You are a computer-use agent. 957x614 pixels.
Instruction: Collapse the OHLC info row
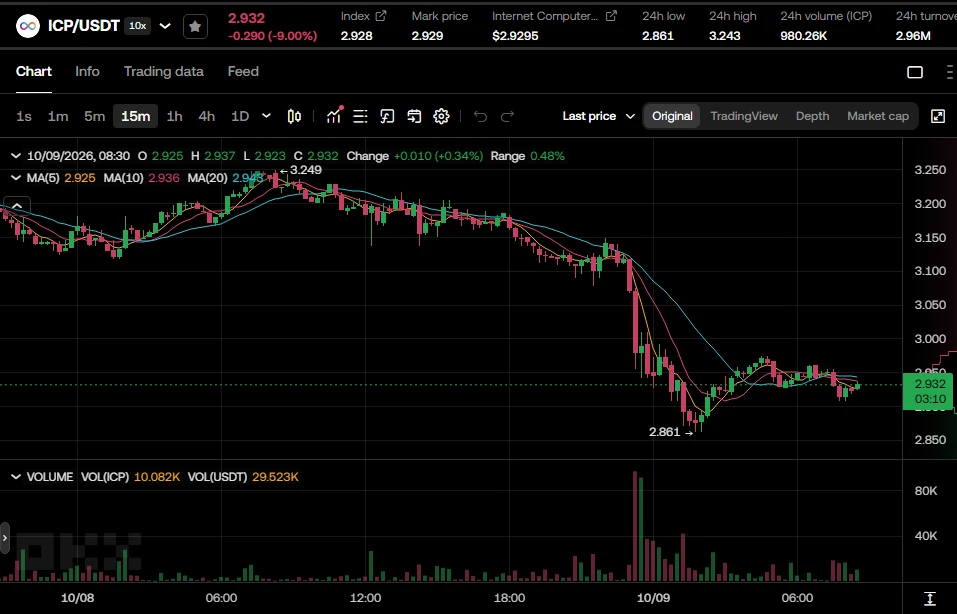pyautogui.click(x=16, y=156)
